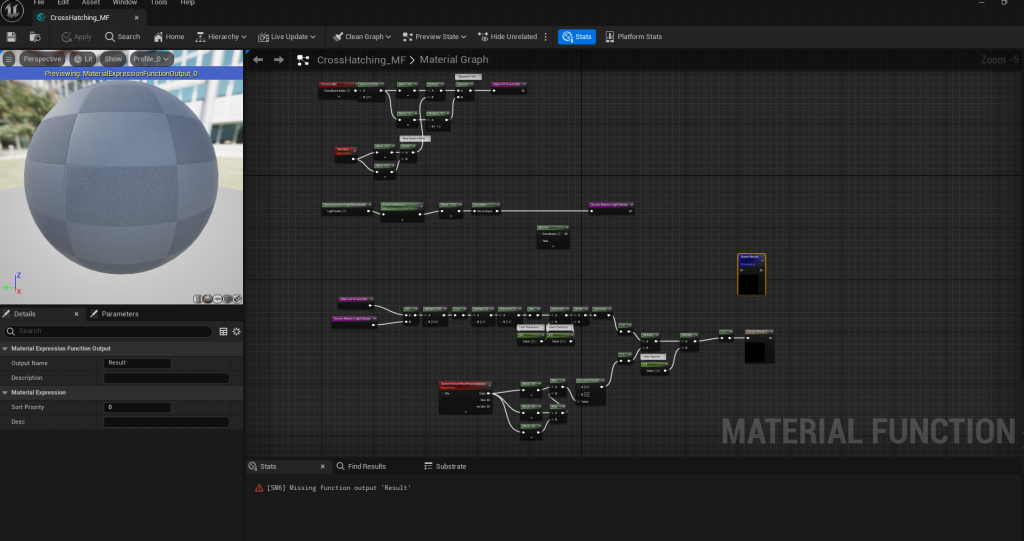
Task: Click Material Graph in the breadcrumb
Action: pyautogui.click(x=454, y=59)
